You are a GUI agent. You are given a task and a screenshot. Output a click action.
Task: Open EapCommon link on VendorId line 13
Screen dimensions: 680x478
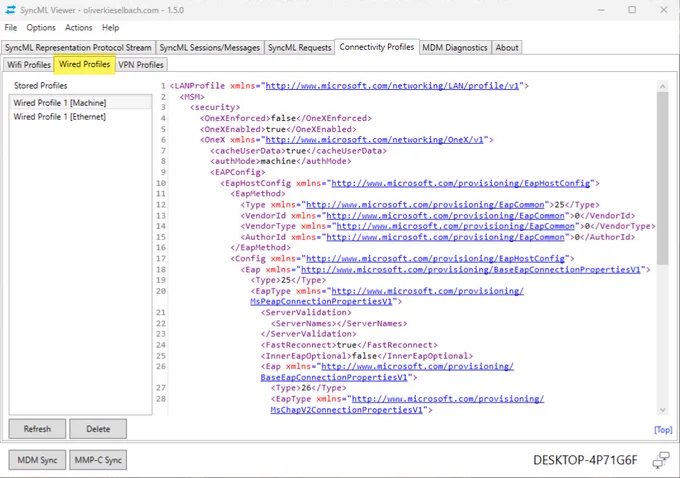point(445,216)
